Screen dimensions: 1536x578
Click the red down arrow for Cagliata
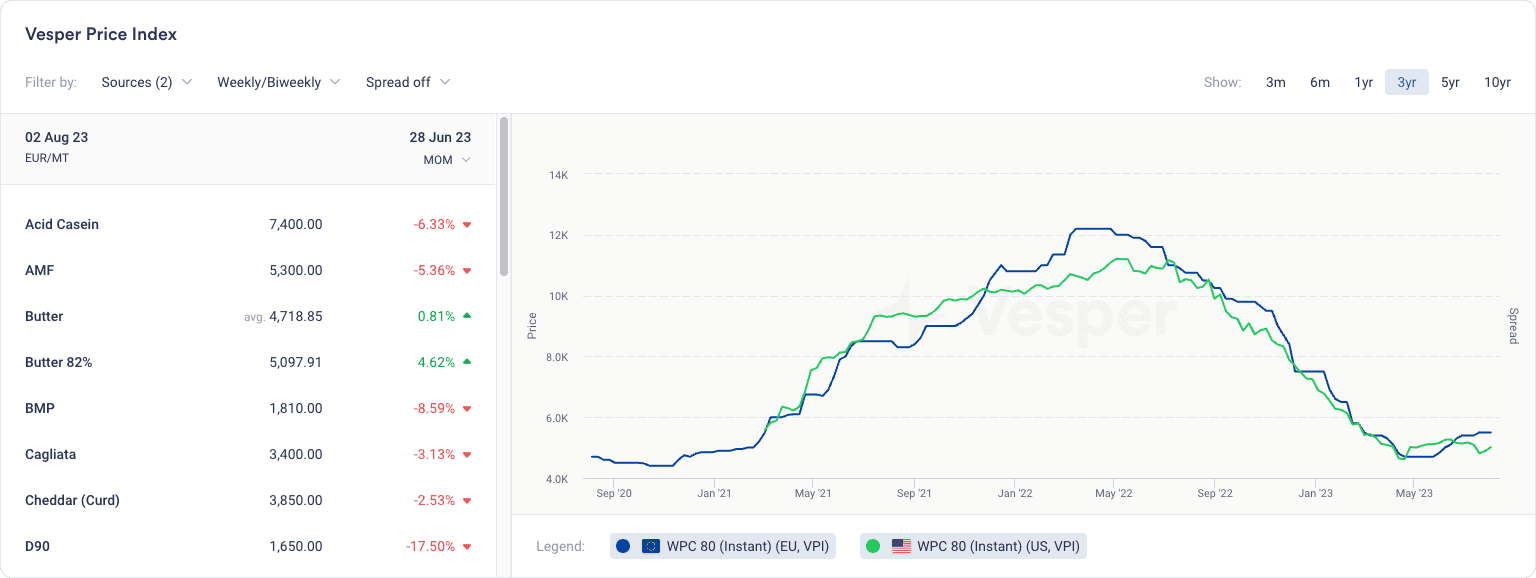[x=467, y=455]
